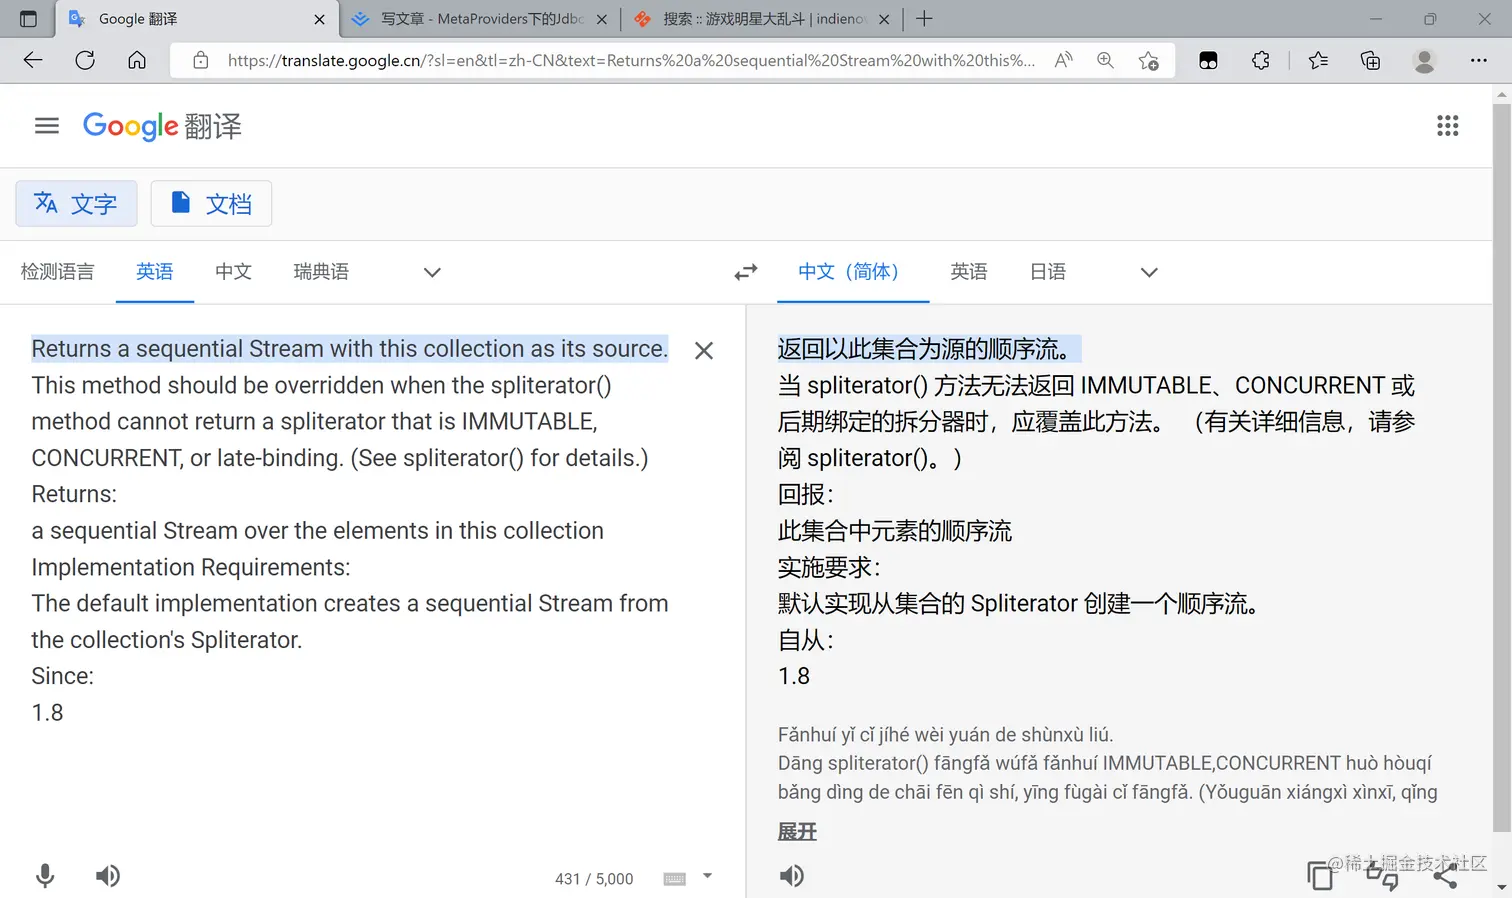
Task: Go to the Google 翻译 logo home
Action: (x=162, y=126)
